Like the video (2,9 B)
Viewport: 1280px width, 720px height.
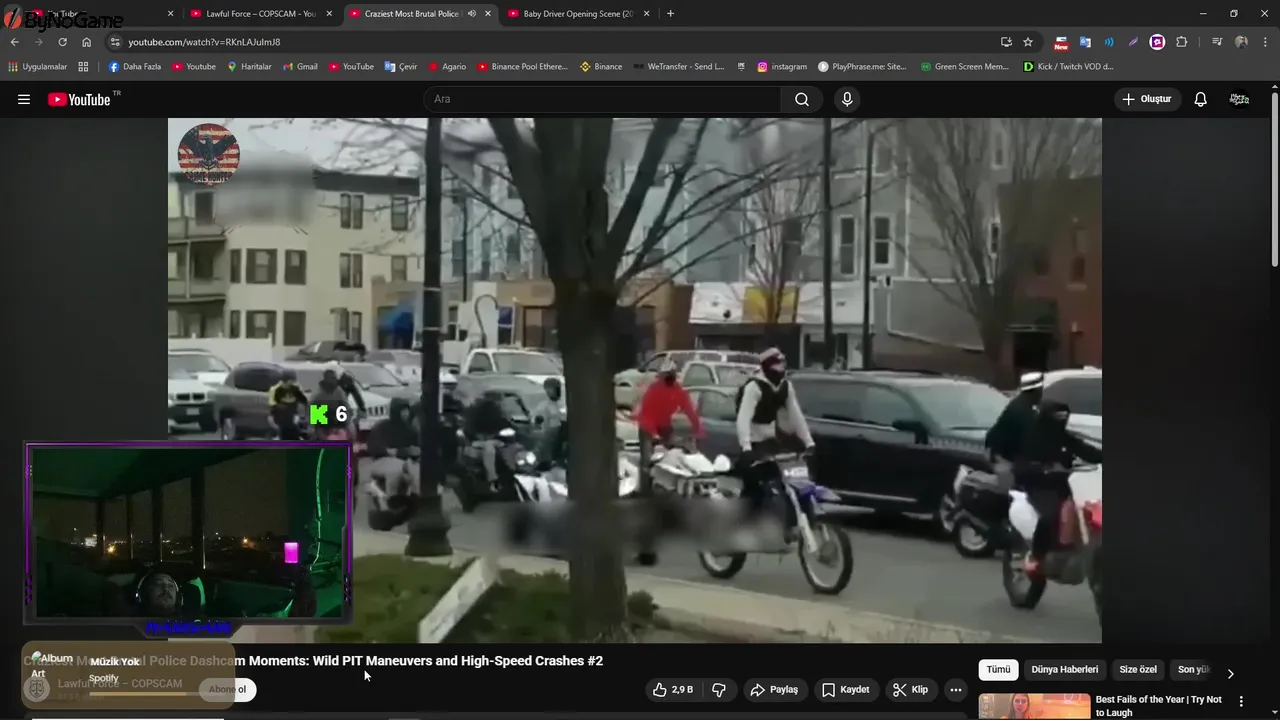coord(673,690)
